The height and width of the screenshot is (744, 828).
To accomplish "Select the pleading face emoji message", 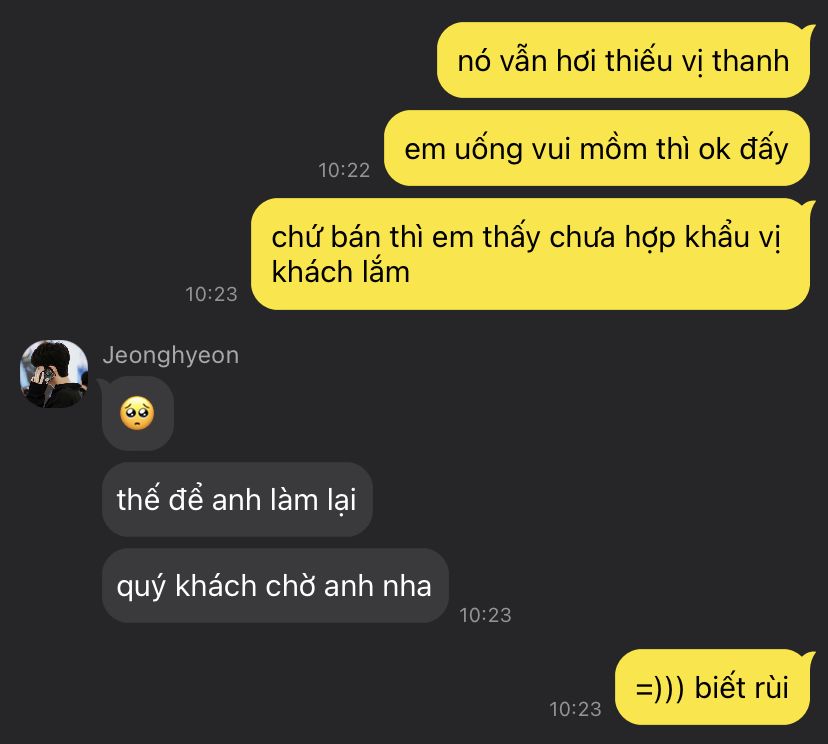I will click(138, 413).
